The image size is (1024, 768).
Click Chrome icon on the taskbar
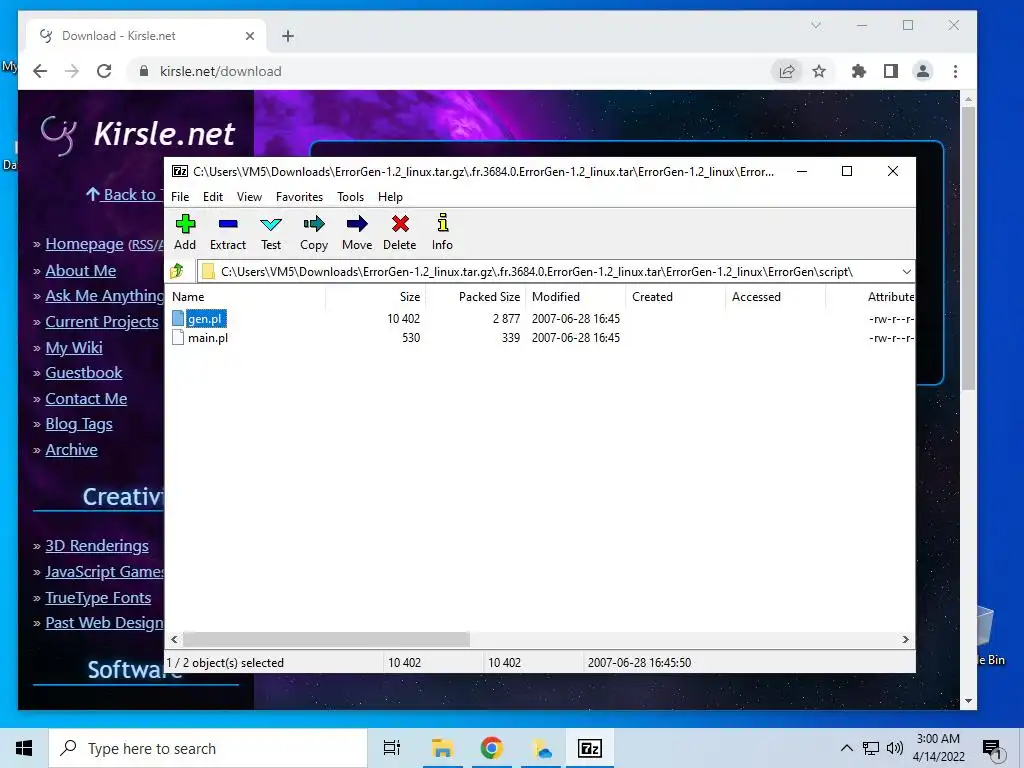492,748
